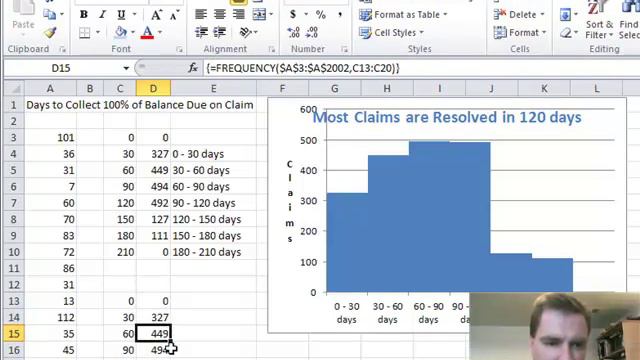Apply Percent Style format
Image resolution: width=640 pixels, height=360 pixels.
(321, 15)
